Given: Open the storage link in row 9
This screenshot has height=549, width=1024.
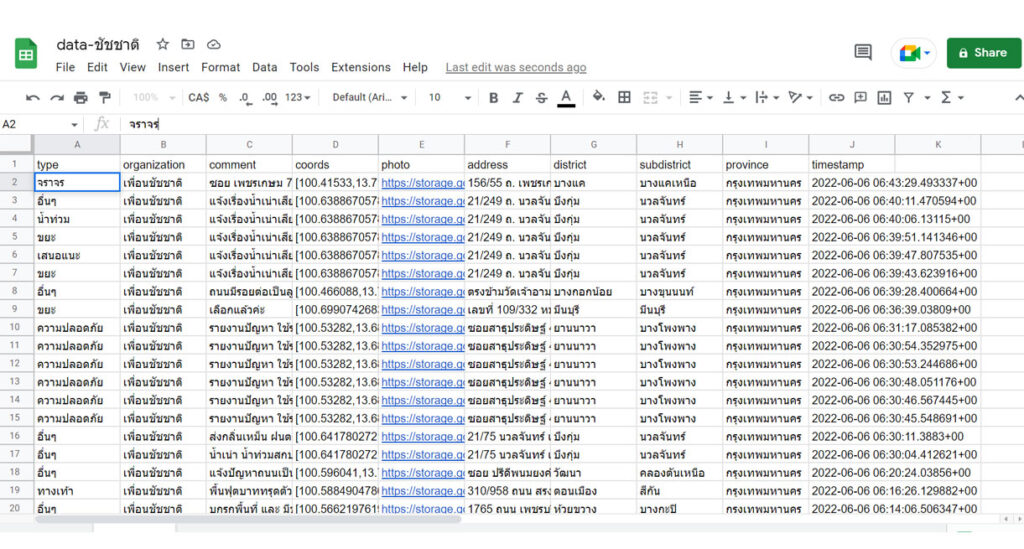Looking at the screenshot, I should click(x=422, y=309).
